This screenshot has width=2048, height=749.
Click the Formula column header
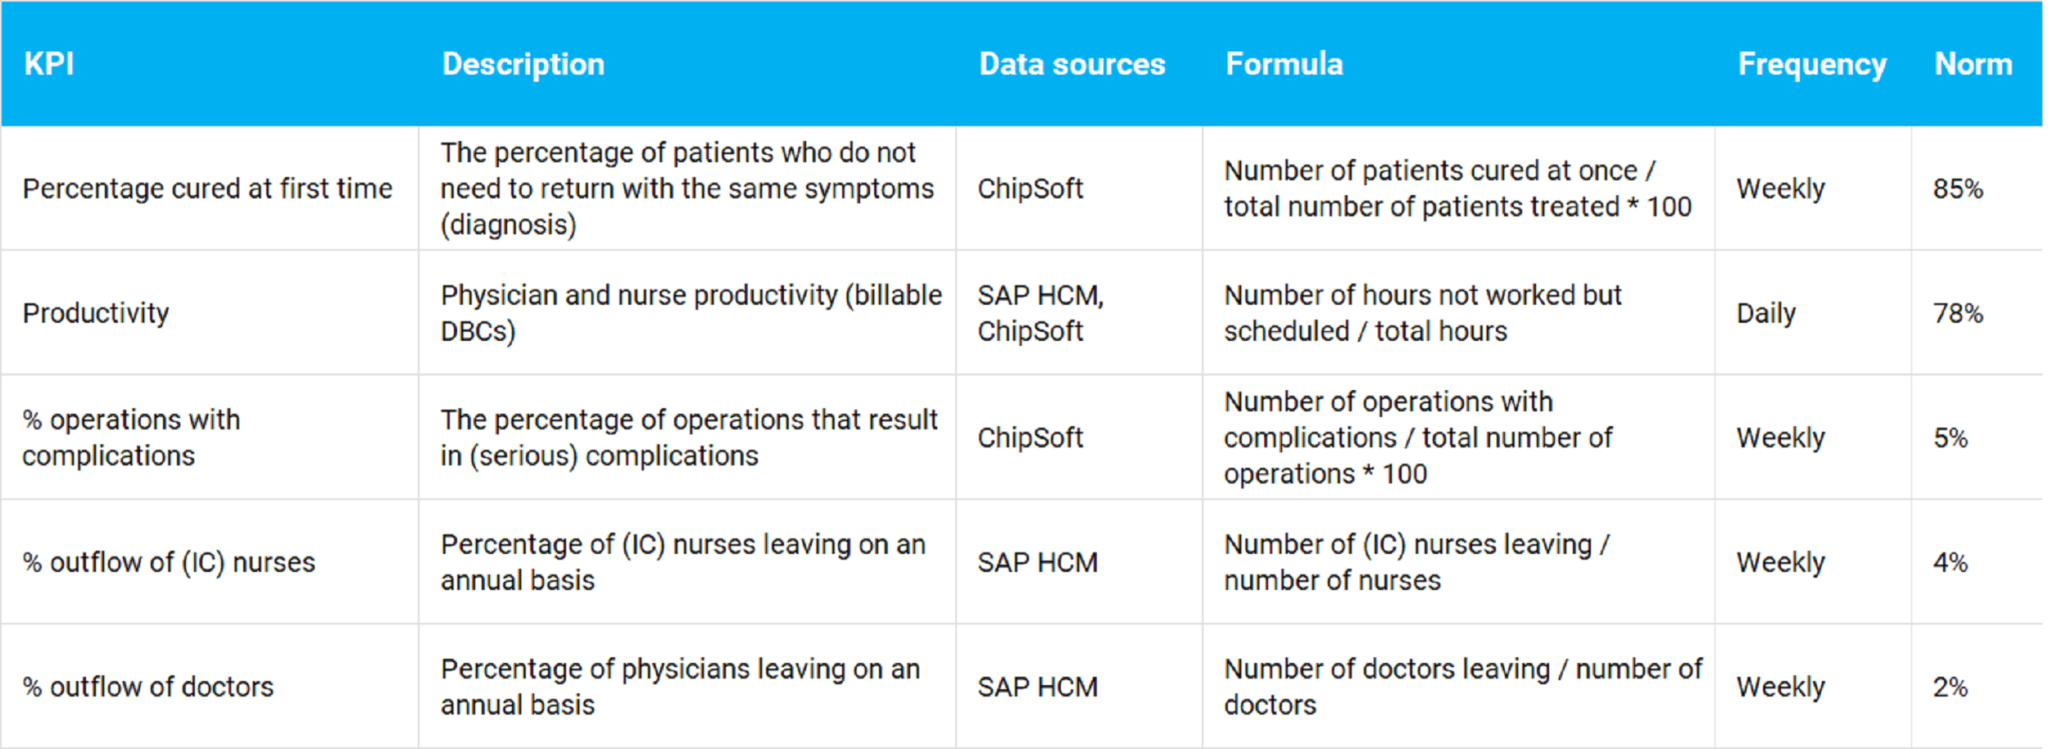coord(1284,64)
